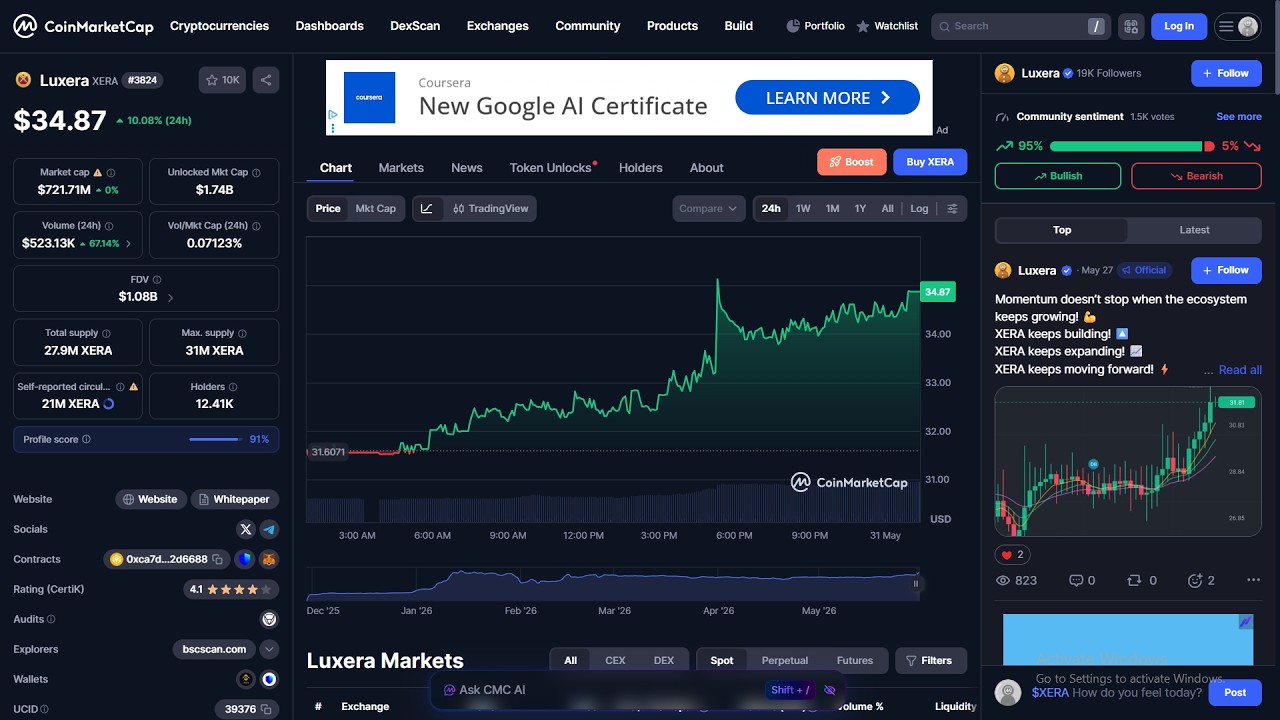This screenshot has width=1280, height=720.
Task: Open the hamburger profile menu
Action: point(1237,26)
